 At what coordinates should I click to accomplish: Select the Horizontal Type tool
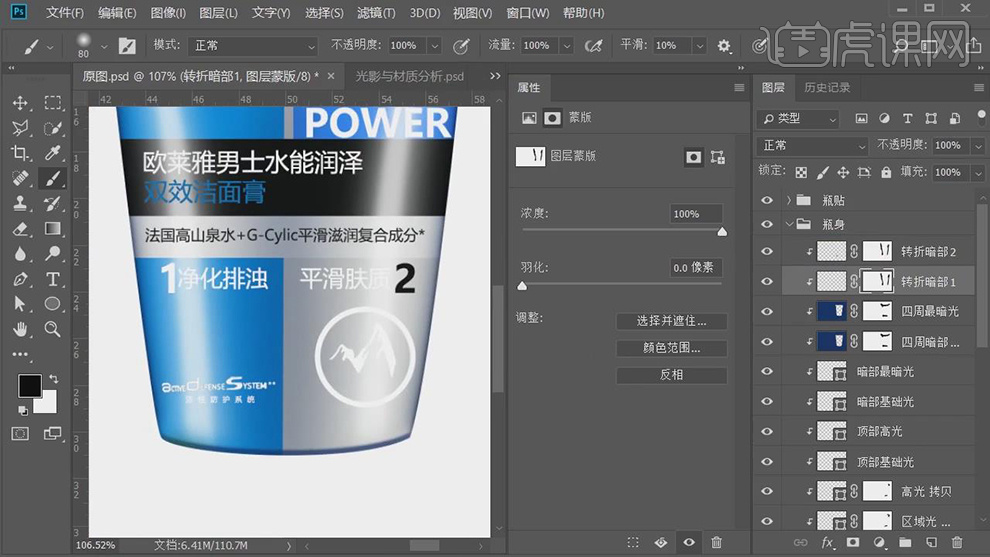53,279
